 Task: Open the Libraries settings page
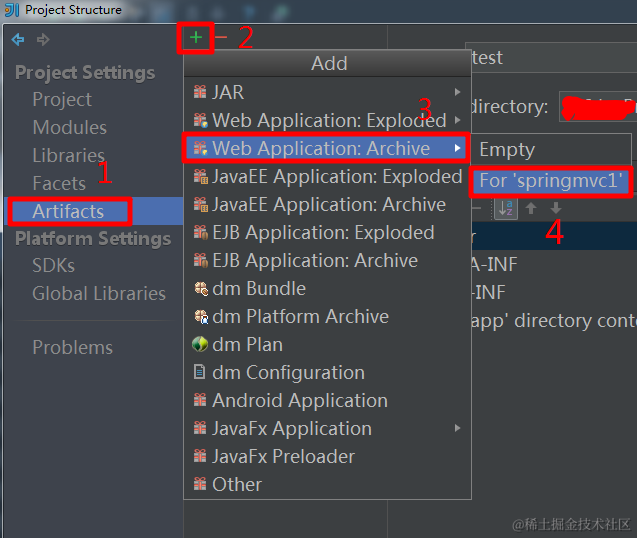coord(69,156)
